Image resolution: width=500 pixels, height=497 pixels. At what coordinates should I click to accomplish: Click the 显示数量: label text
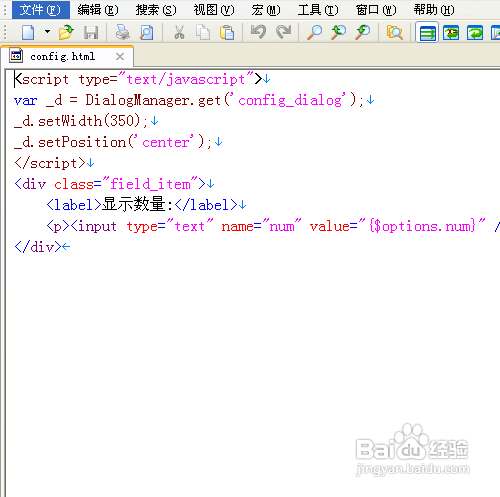pyautogui.click(x=137, y=204)
